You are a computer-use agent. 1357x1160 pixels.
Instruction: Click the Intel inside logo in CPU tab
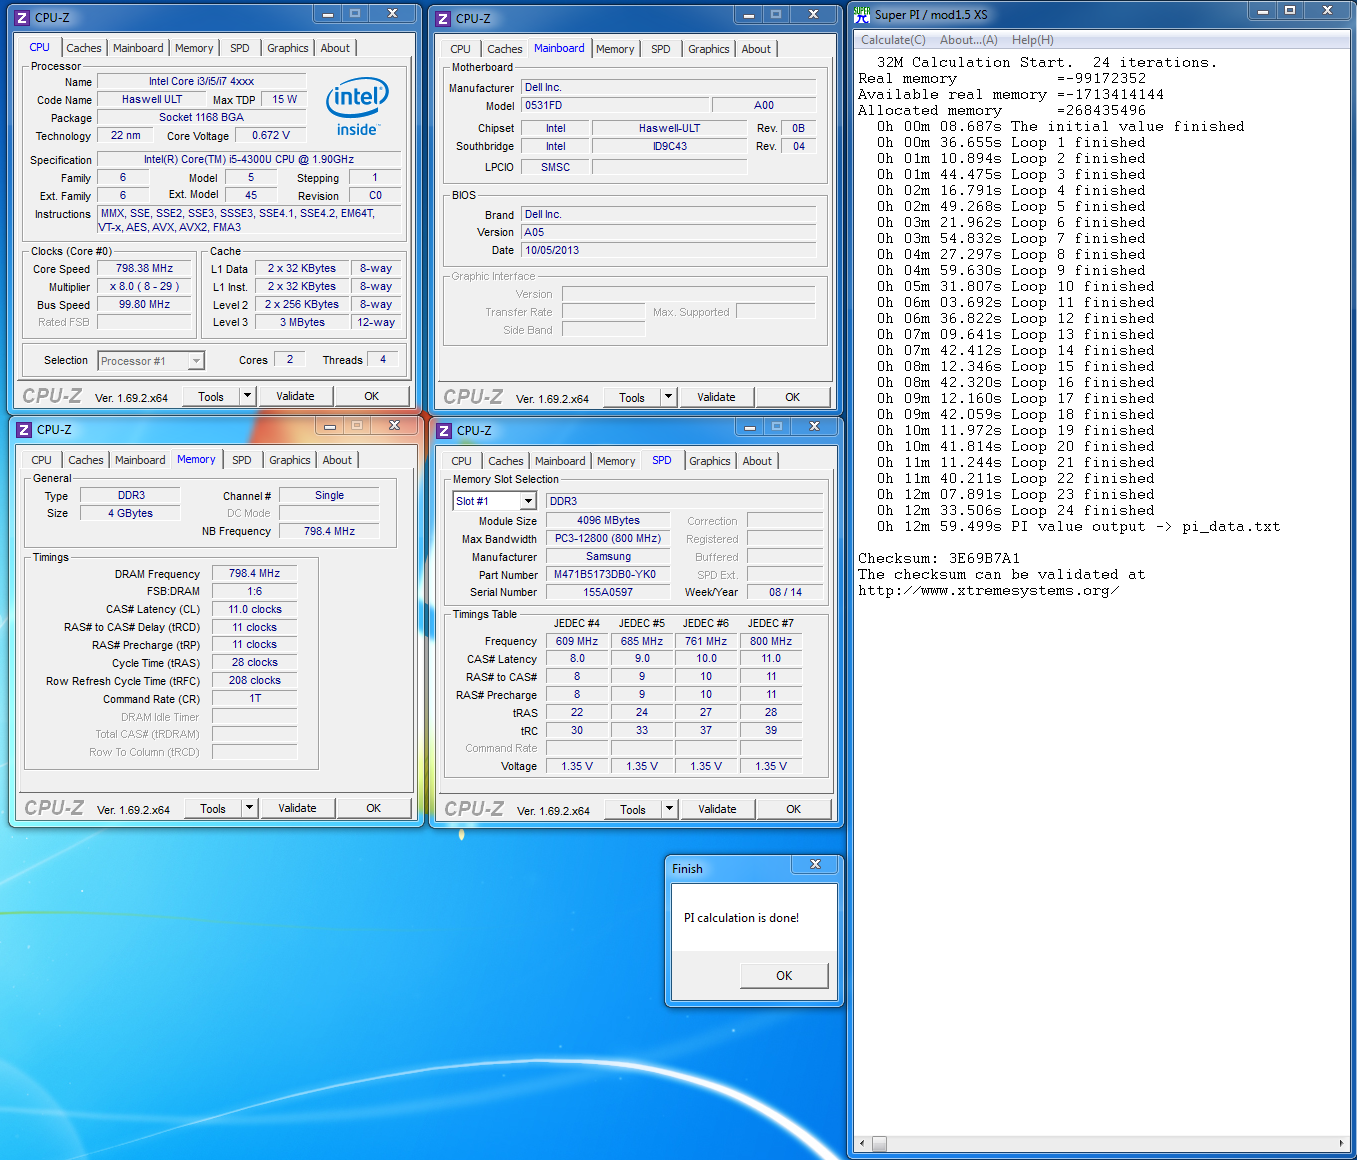pyautogui.click(x=357, y=107)
